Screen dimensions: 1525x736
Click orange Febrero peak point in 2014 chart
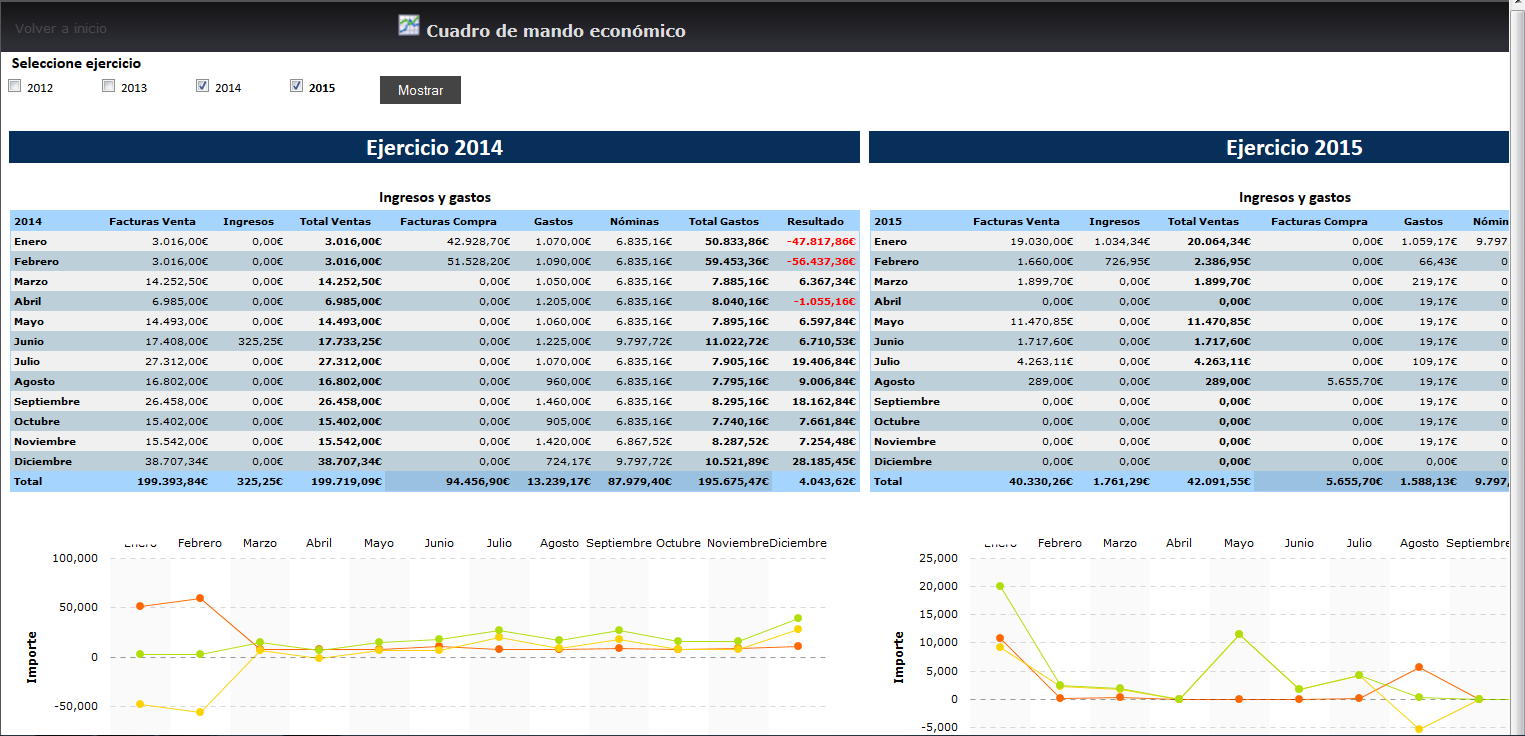[200, 598]
